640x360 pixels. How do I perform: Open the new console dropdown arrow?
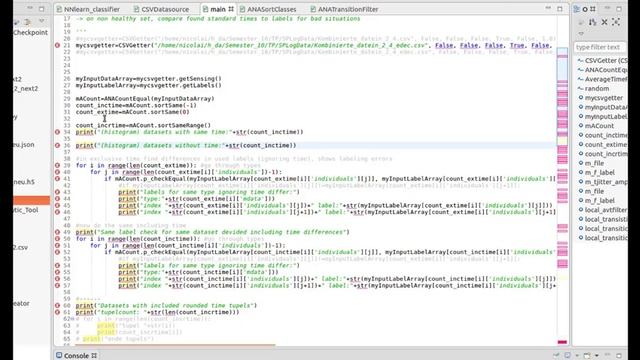click(x=596, y=356)
